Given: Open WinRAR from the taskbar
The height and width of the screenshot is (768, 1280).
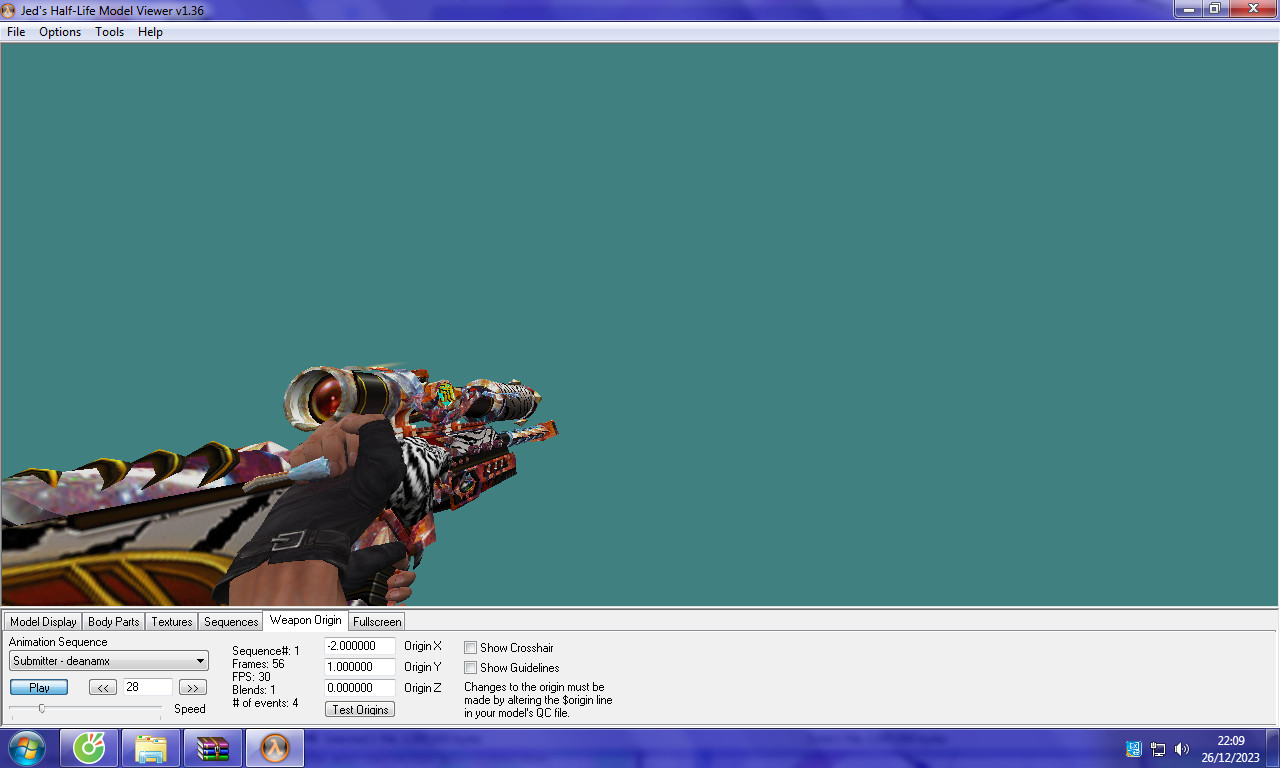Looking at the screenshot, I should coord(212,747).
